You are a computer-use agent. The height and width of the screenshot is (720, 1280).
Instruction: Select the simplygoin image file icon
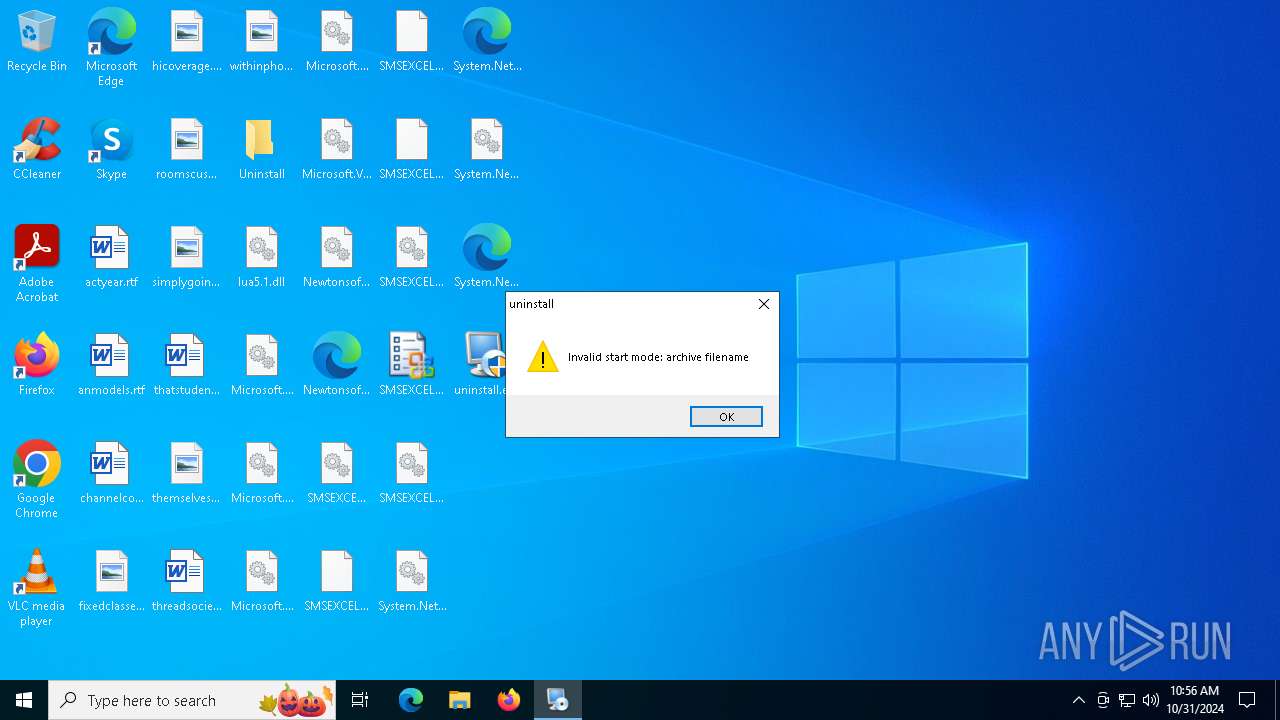pyautogui.click(x=187, y=258)
